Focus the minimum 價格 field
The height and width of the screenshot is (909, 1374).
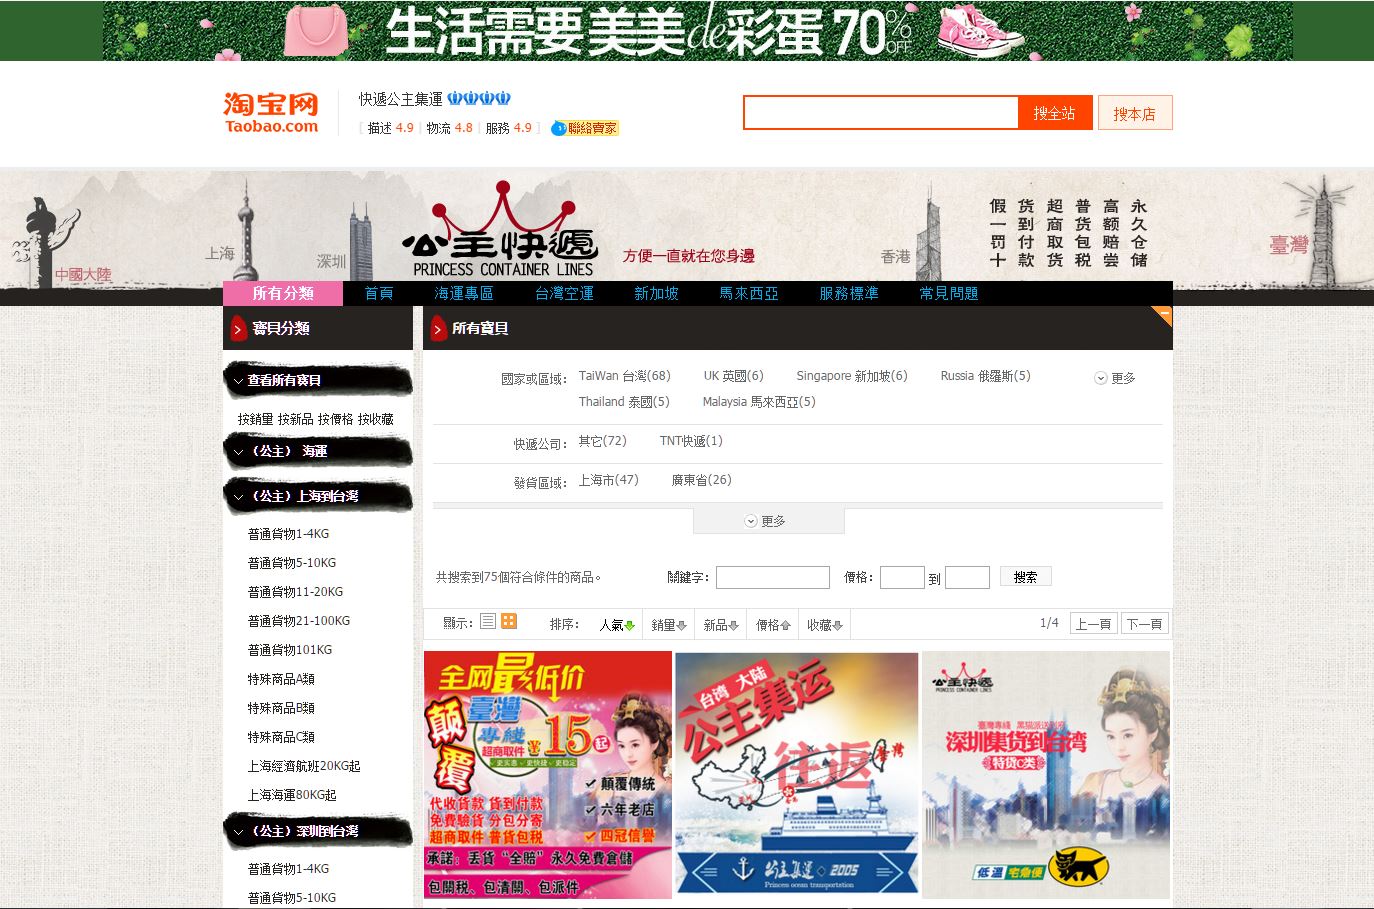[x=902, y=577]
